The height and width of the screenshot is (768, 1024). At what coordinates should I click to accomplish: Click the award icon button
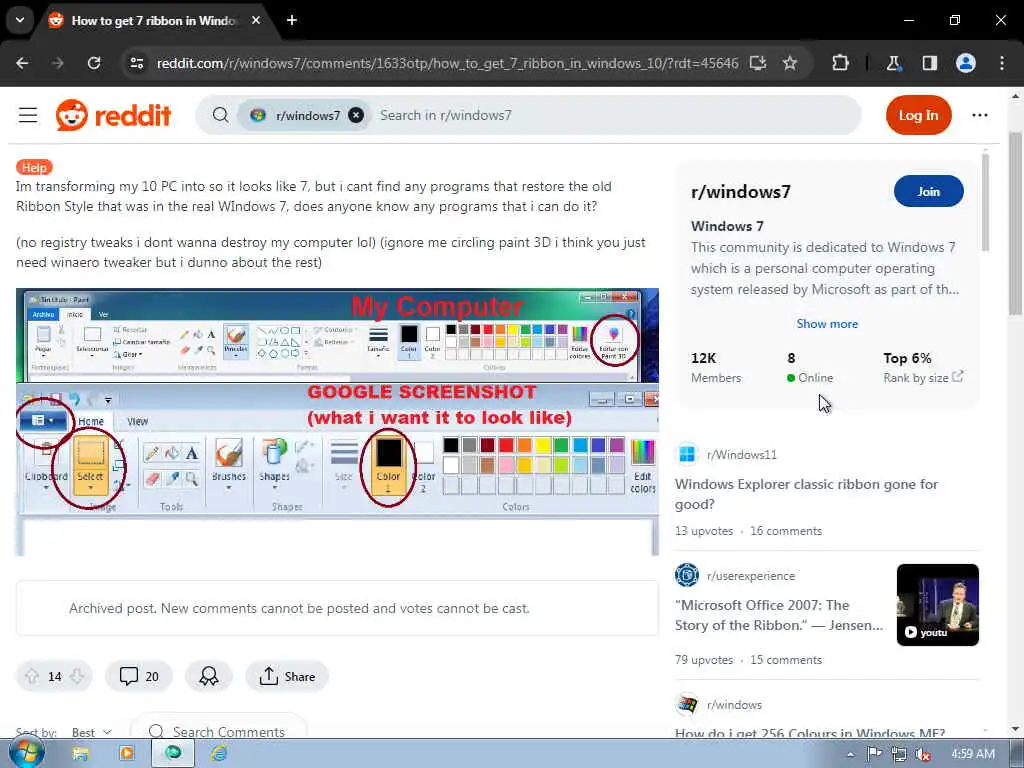209,677
